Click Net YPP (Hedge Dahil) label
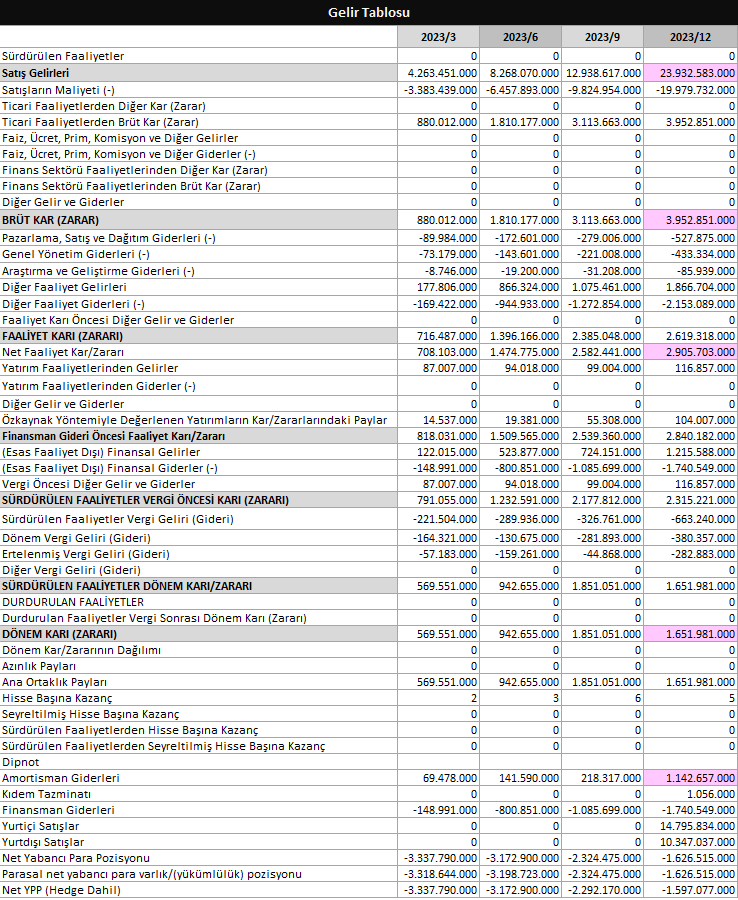Viewport: 738px width, 900px height. click(61, 891)
